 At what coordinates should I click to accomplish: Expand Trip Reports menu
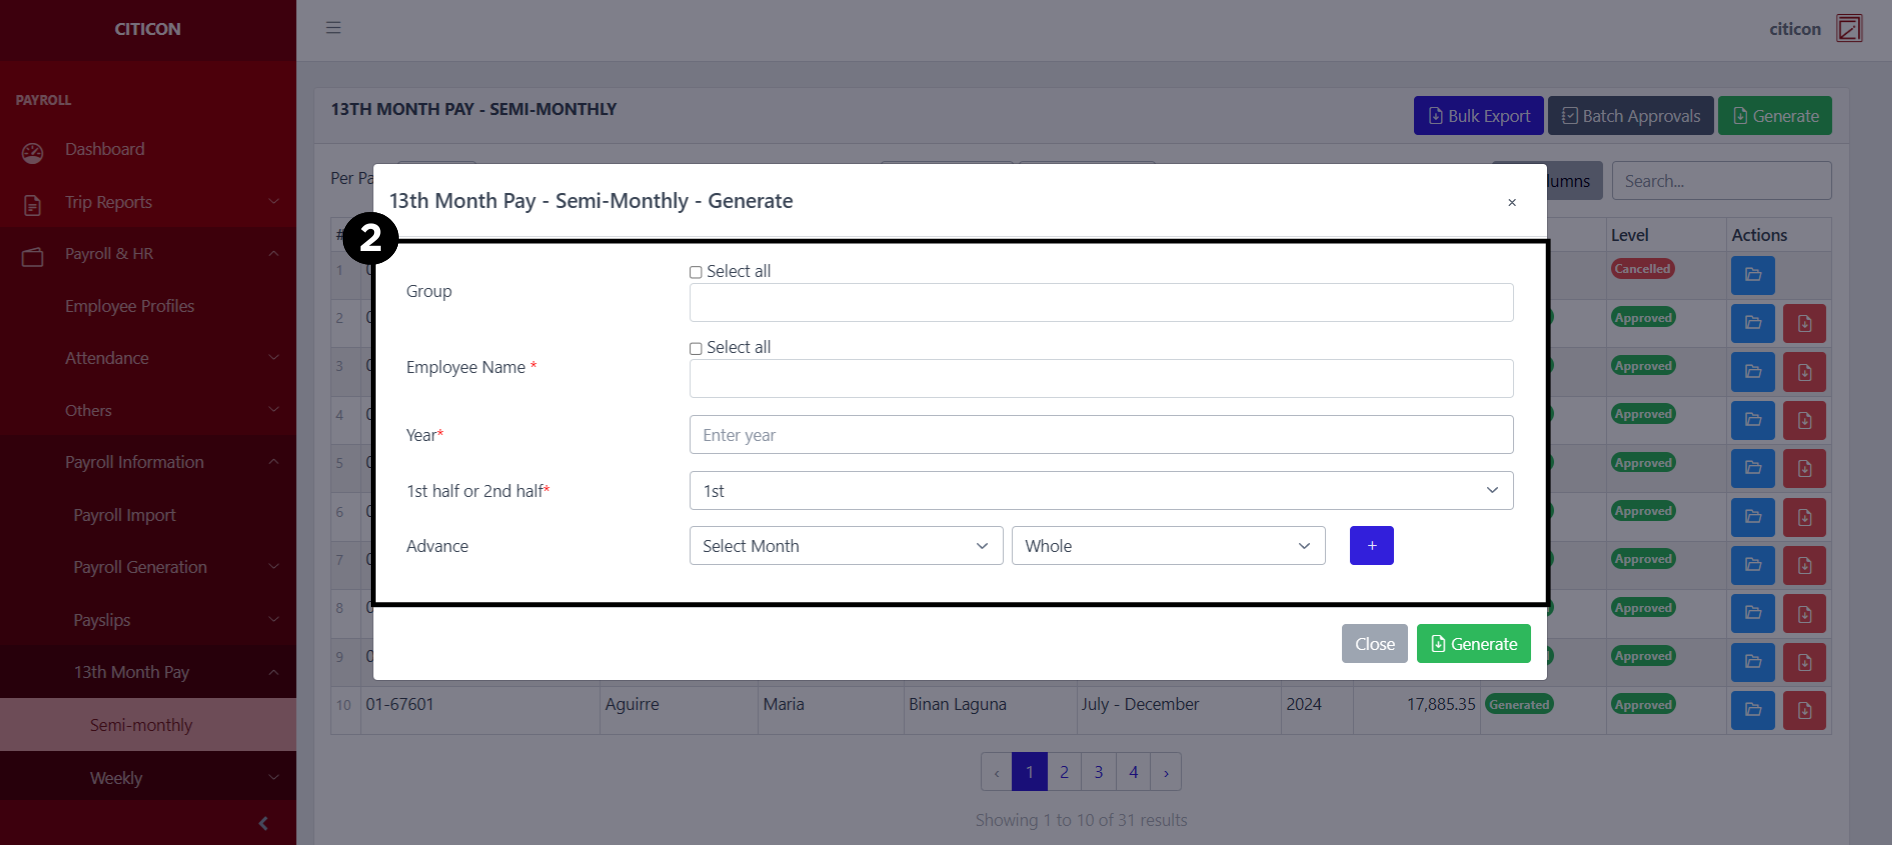tap(148, 202)
